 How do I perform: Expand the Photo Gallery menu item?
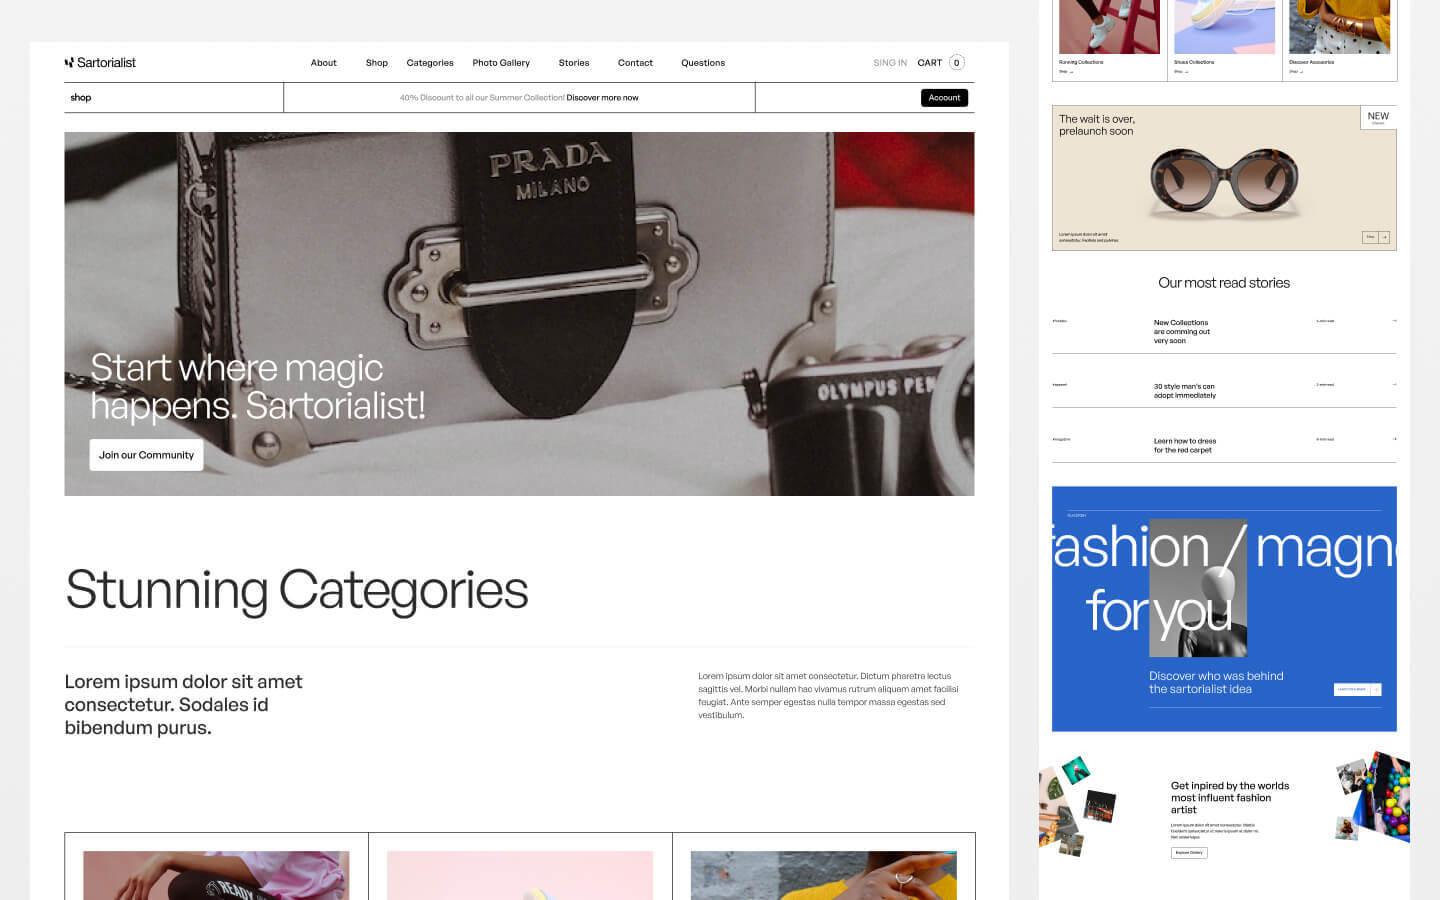click(x=501, y=62)
